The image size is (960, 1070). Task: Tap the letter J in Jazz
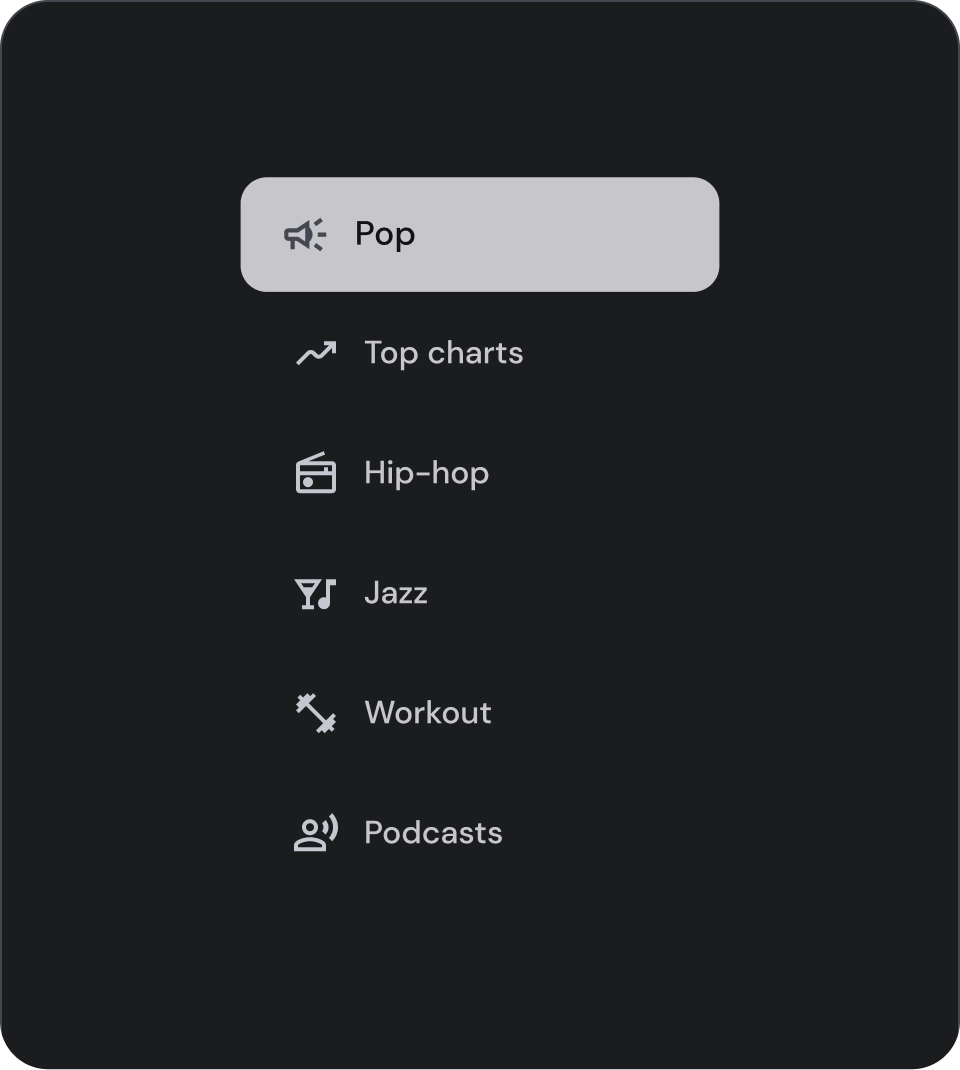coord(371,593)
